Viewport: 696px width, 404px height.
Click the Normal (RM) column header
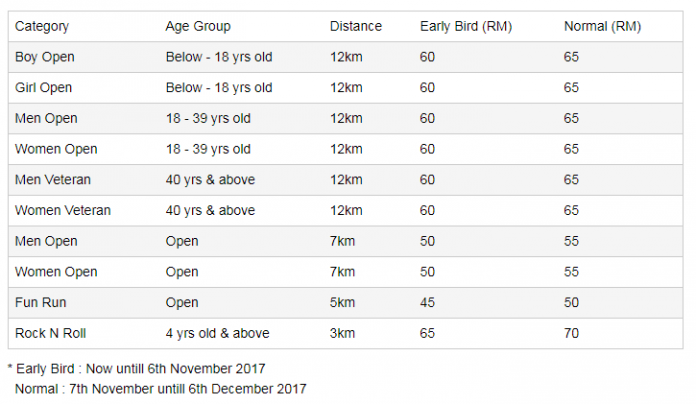(x=602, y=27)
